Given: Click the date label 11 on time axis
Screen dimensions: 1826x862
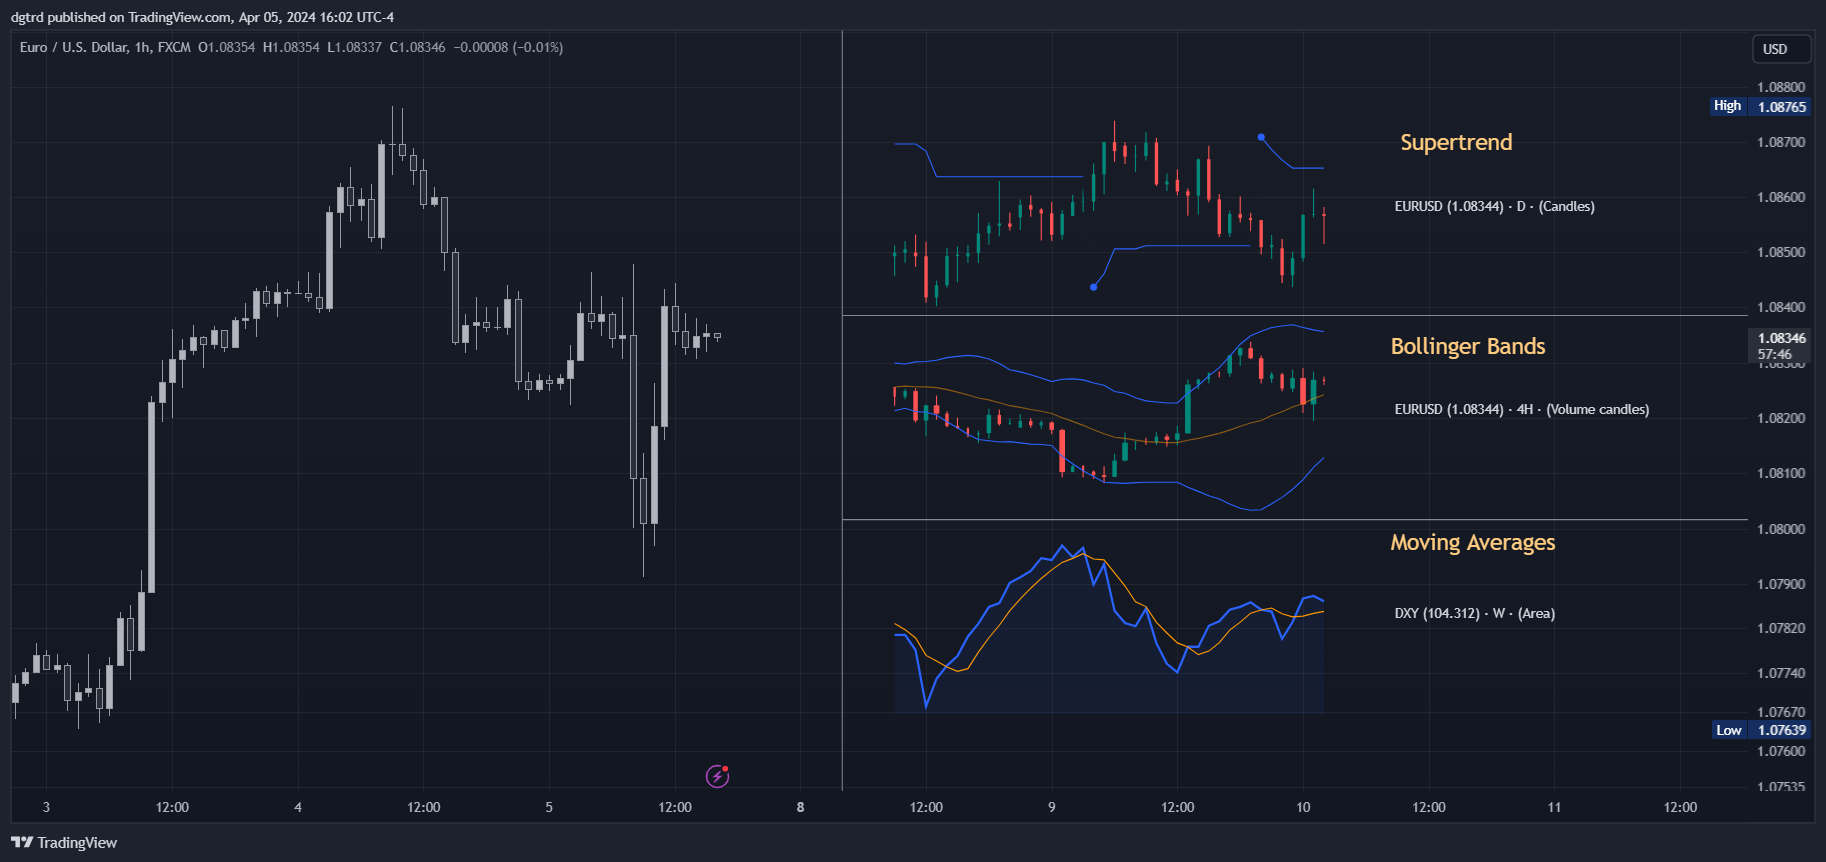Looking at the screenshot, I should click(x=1554, y=807).
